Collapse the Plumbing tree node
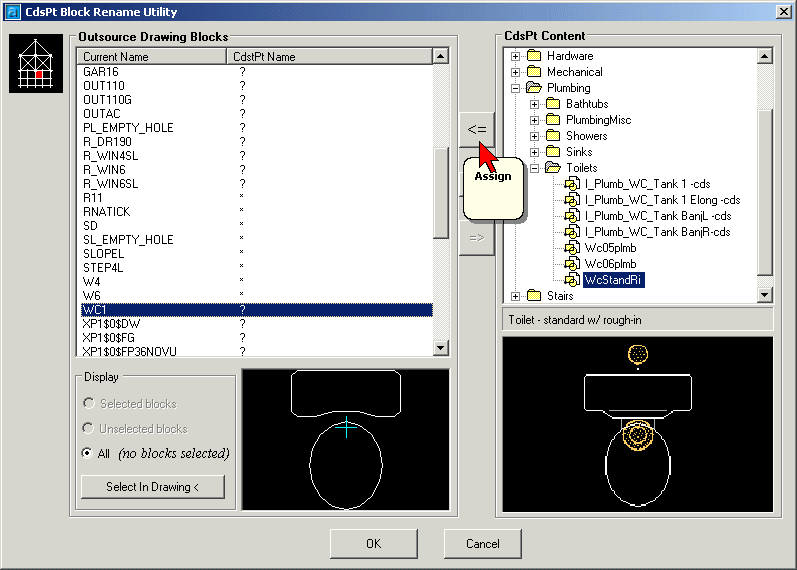 coord(515,88)
